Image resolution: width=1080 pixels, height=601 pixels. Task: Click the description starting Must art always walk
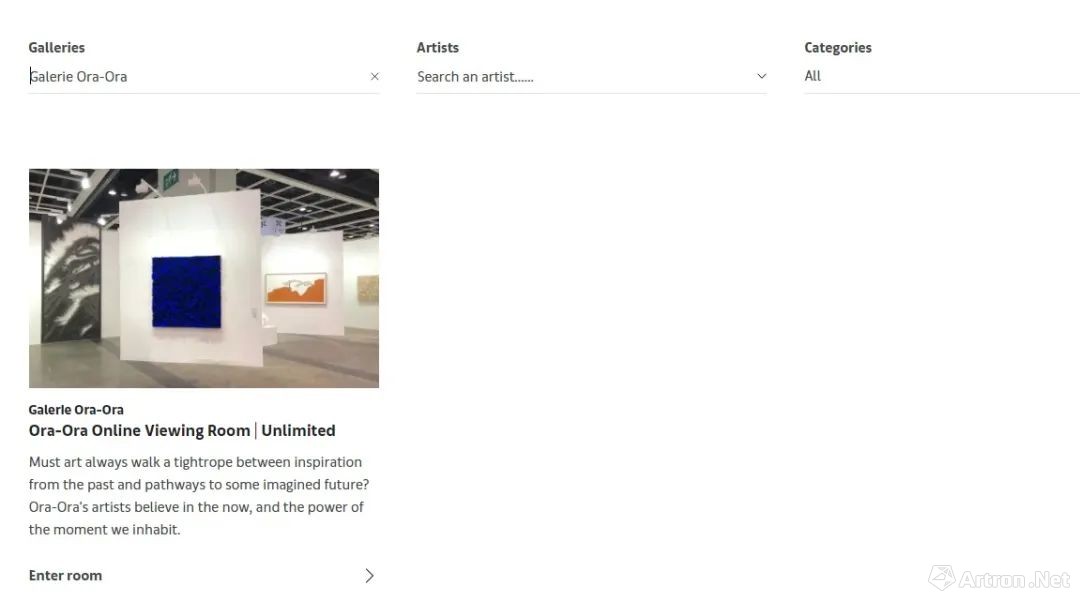199,496
